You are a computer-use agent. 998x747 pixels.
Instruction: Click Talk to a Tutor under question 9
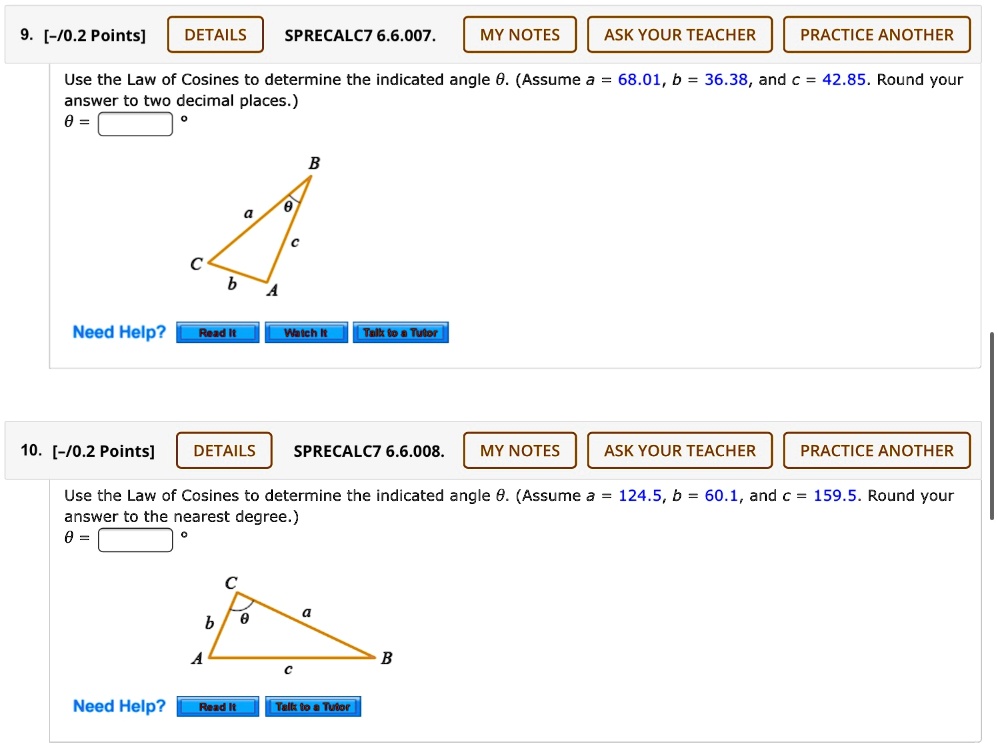pos(400,332)
